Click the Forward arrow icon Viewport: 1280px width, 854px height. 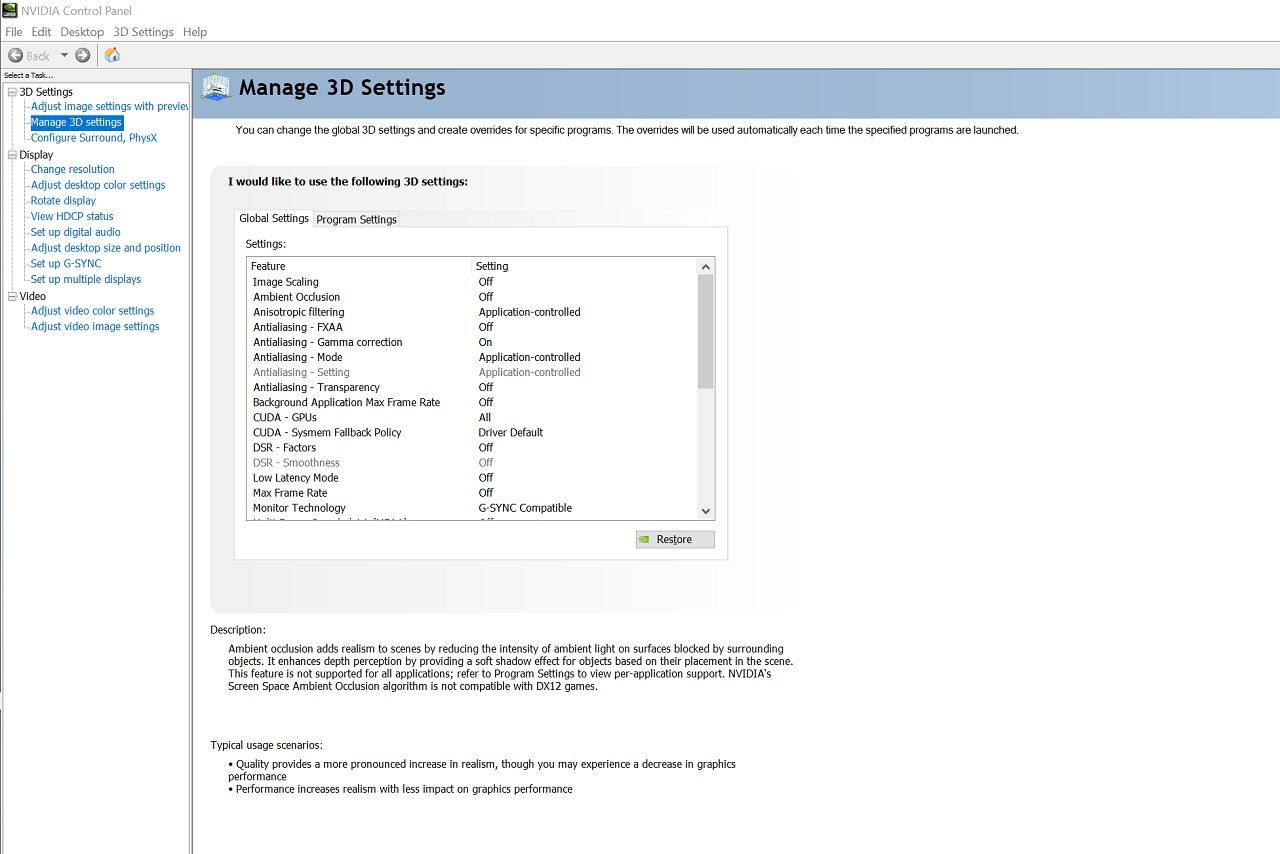[83, 55]
